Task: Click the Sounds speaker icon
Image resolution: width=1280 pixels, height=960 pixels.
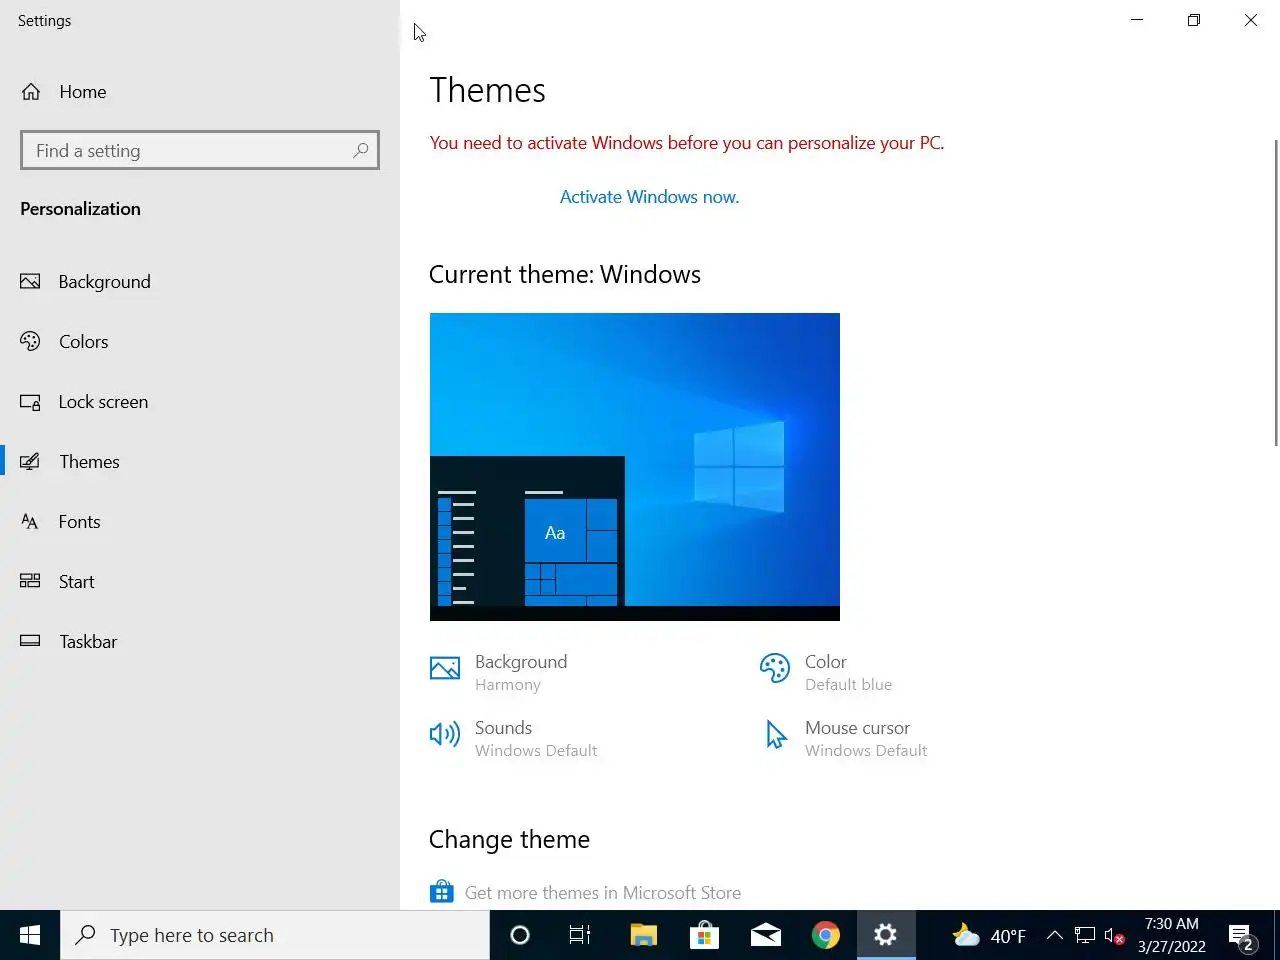Action: click(445, 735)
